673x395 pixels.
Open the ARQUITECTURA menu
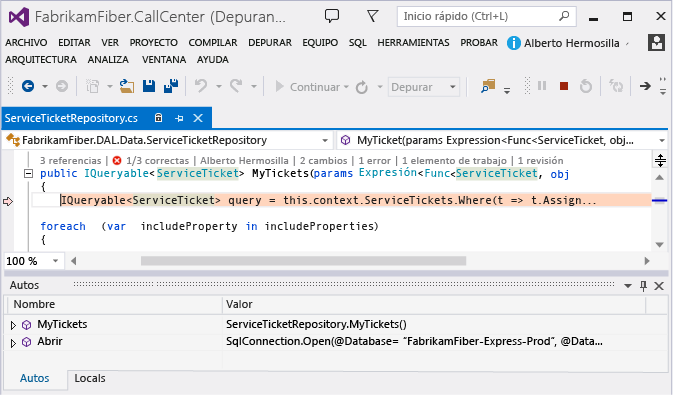pyautogui.click(x=41, y=60)
